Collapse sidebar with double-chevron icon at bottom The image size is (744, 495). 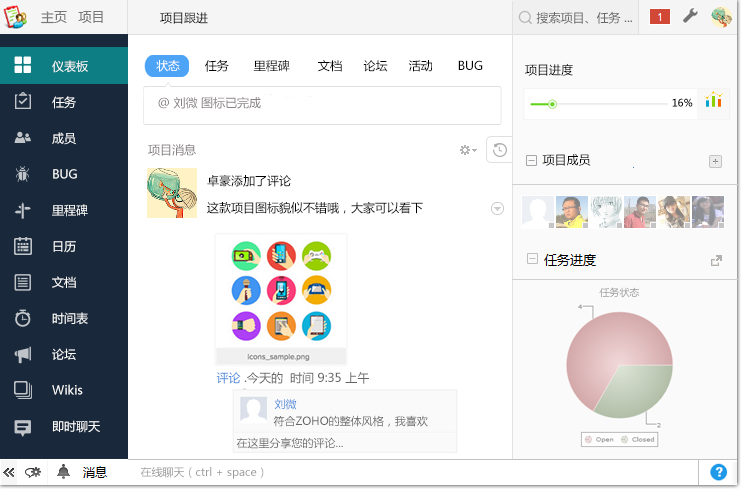9,472
